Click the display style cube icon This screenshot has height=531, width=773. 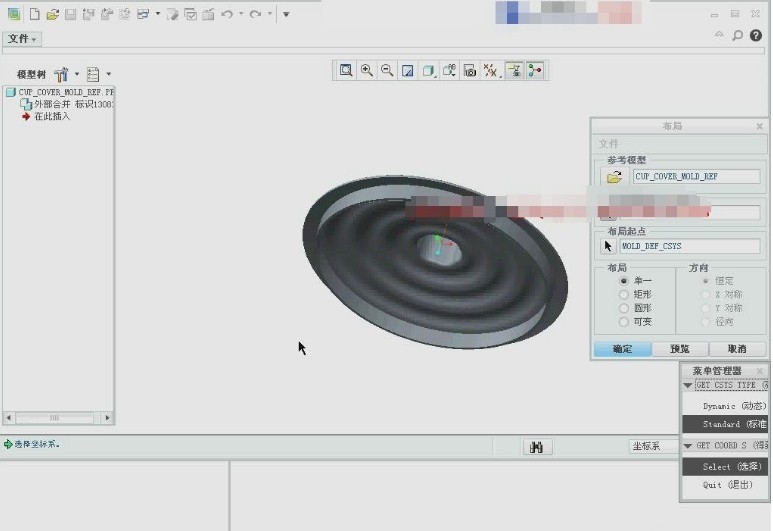(428, 71)
